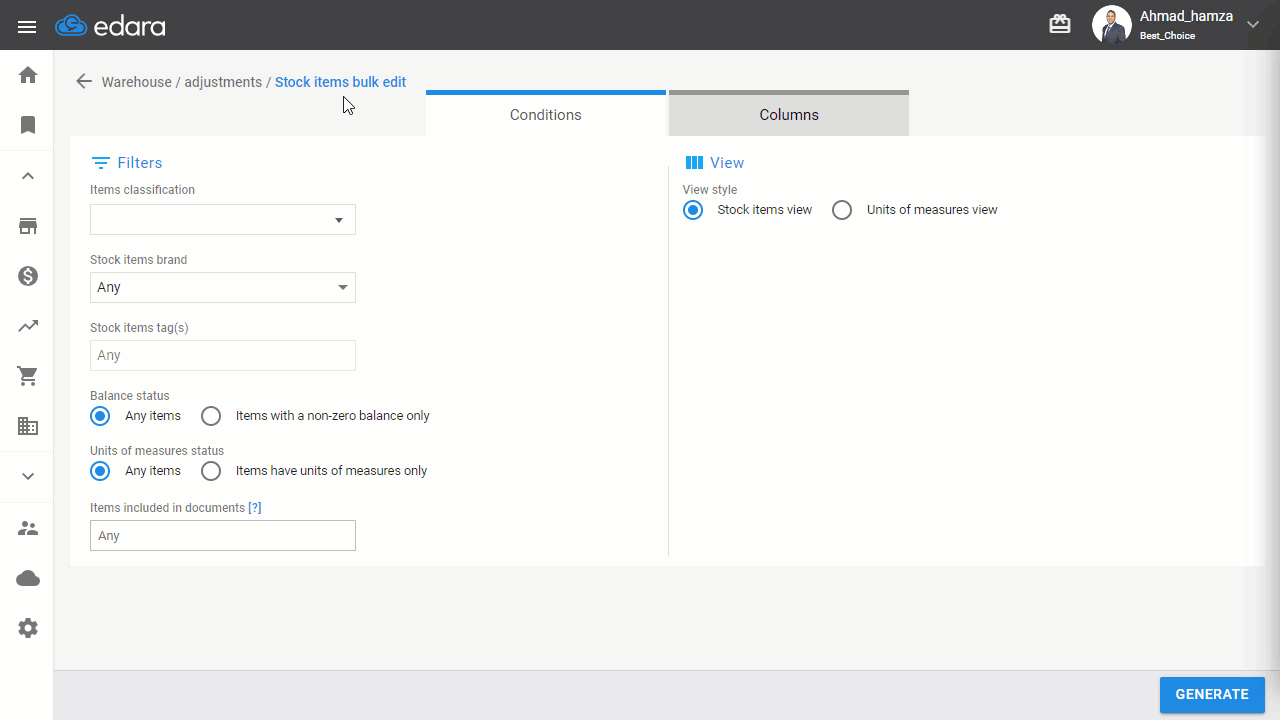The height and width of the screenshot is (720, 1280).
Task: Open the [?] help link
Action: pyautogui.click(x=255, y=508)
